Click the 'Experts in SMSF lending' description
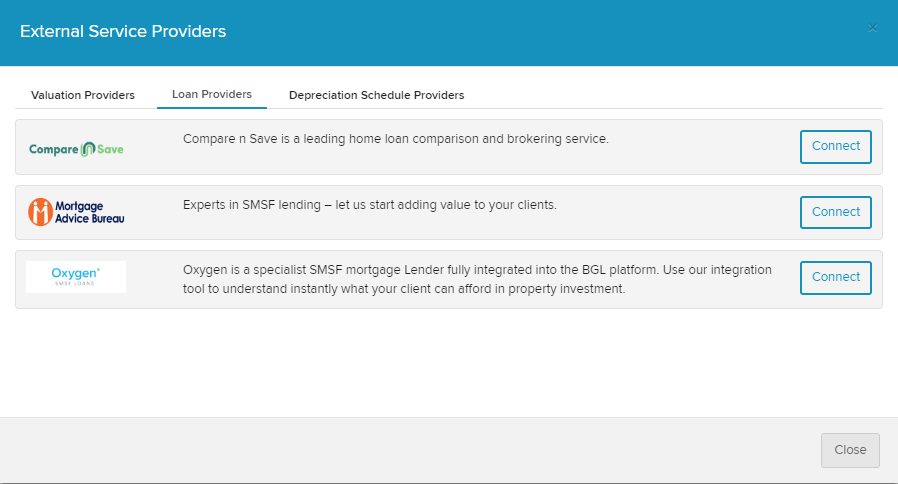This screenshot has width=898, height=484. click(x=369, y=205)
